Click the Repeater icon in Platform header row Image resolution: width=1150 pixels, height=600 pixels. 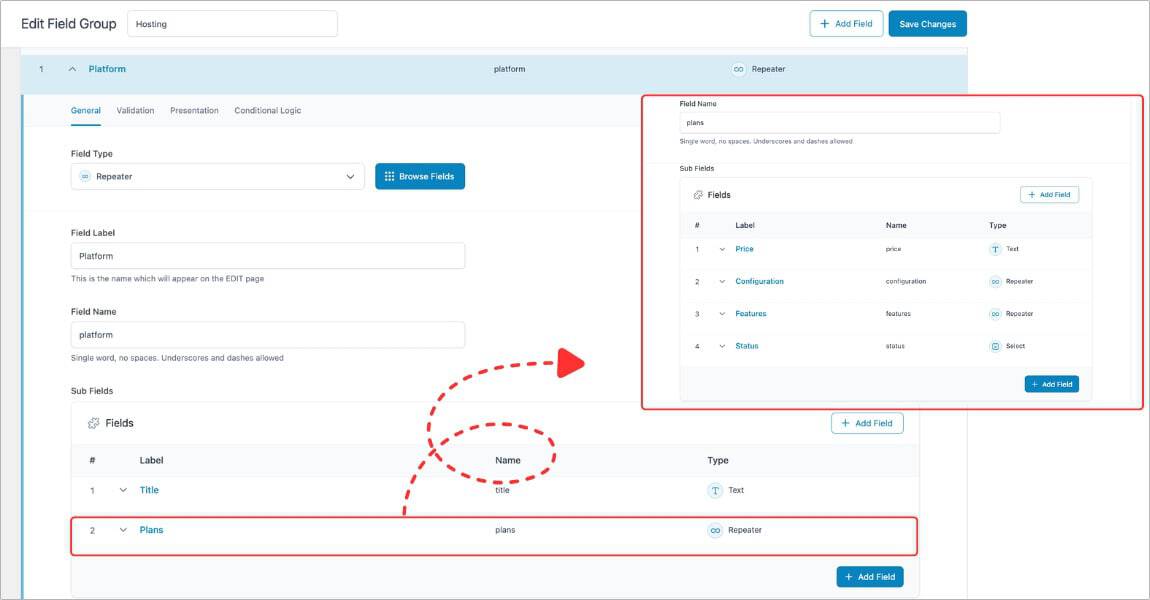[739, 69]
